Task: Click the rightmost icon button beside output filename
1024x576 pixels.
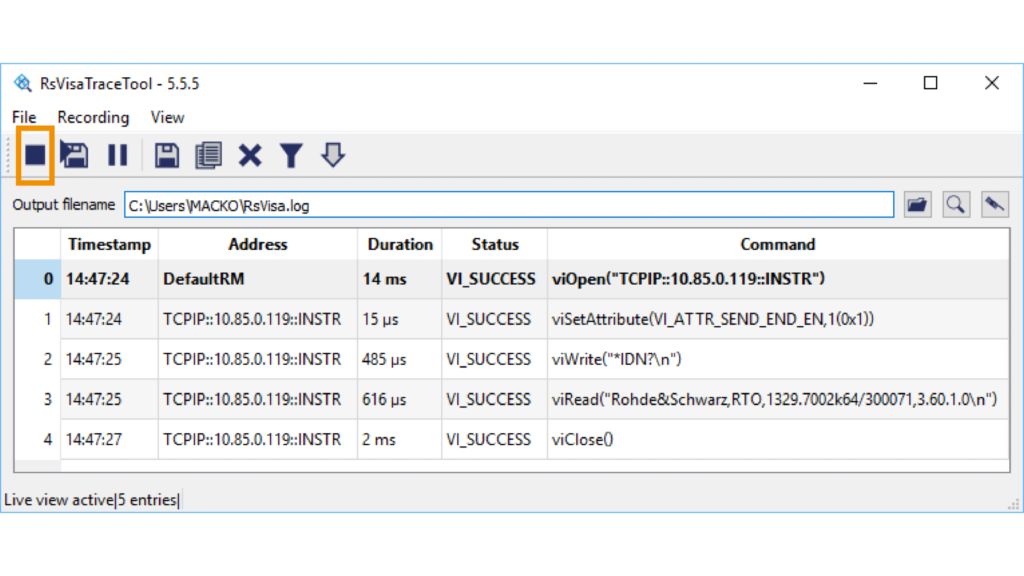Action: [994, 205]
